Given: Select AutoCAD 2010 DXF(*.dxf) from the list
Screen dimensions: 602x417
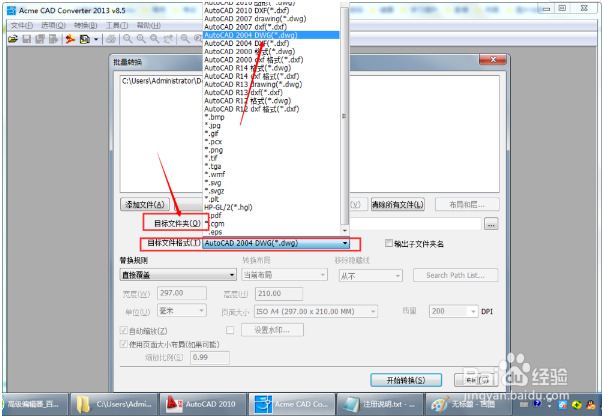Looking at the screenshot, I should point(271,10).
